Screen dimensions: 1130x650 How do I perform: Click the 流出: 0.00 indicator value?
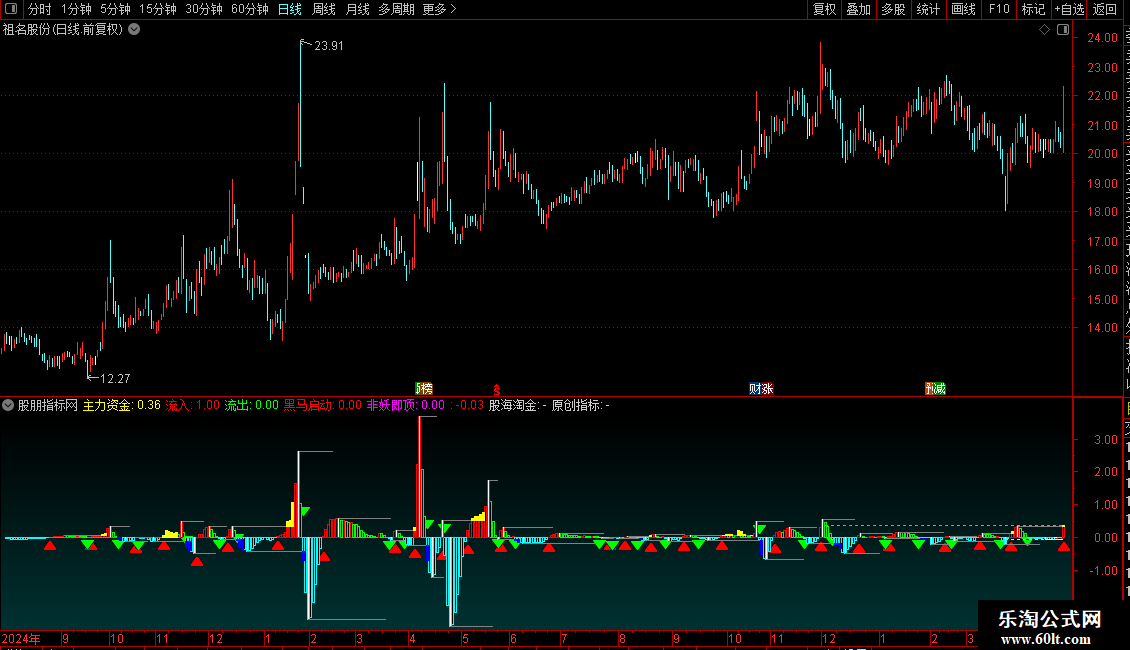coord(251,405)
